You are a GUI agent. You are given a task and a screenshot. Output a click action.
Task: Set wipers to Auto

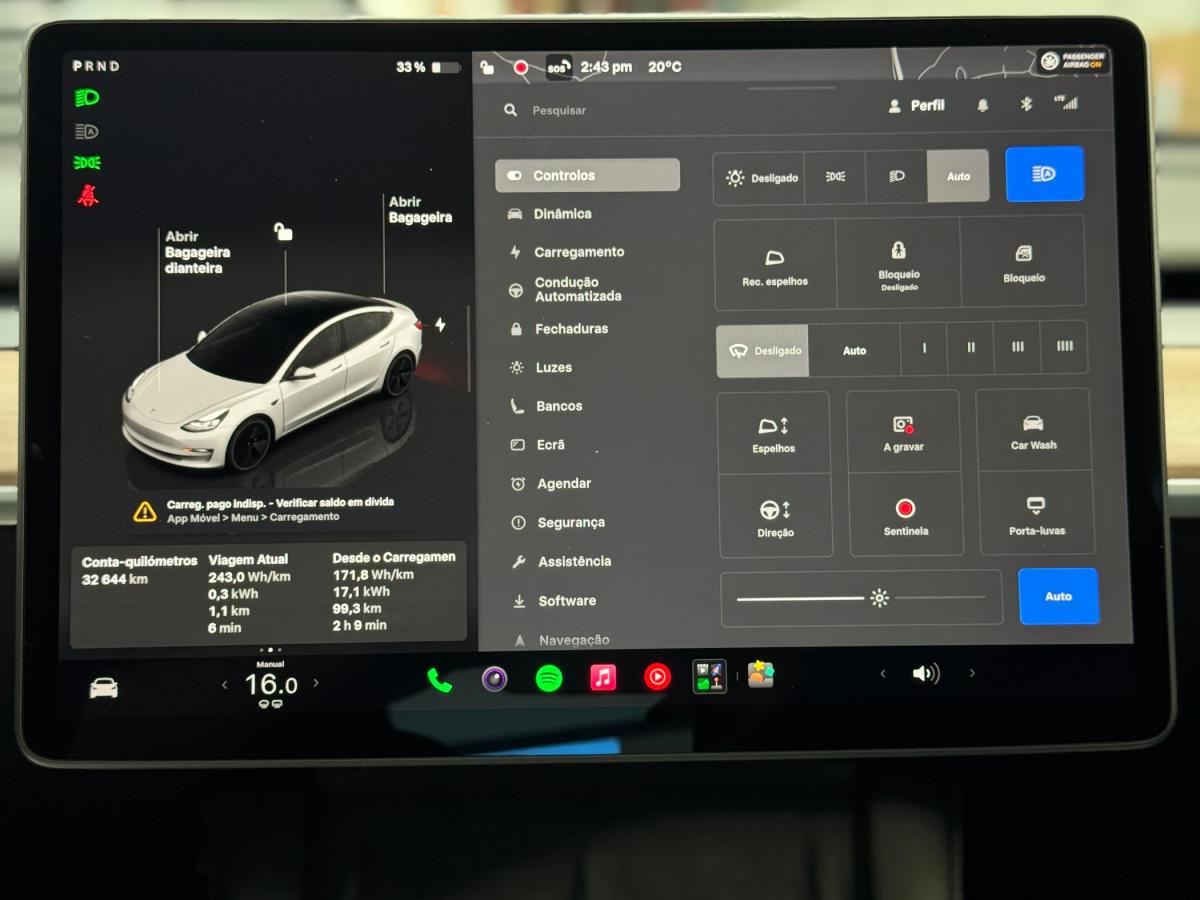pos(854,350)
